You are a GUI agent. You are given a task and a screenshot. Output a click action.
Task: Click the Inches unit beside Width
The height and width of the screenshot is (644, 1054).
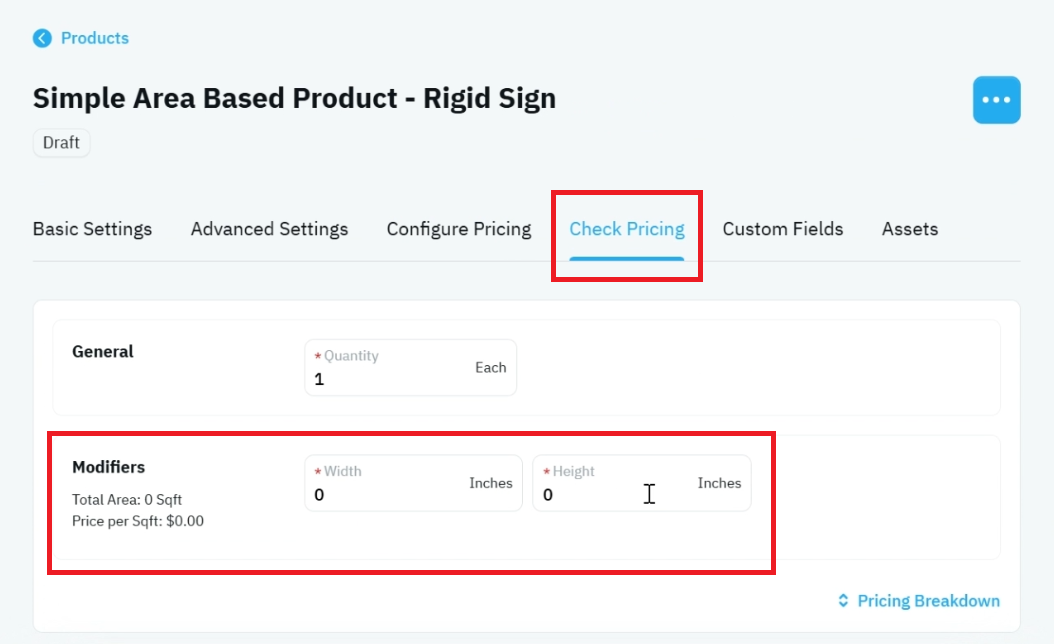(x=491, y=483)
